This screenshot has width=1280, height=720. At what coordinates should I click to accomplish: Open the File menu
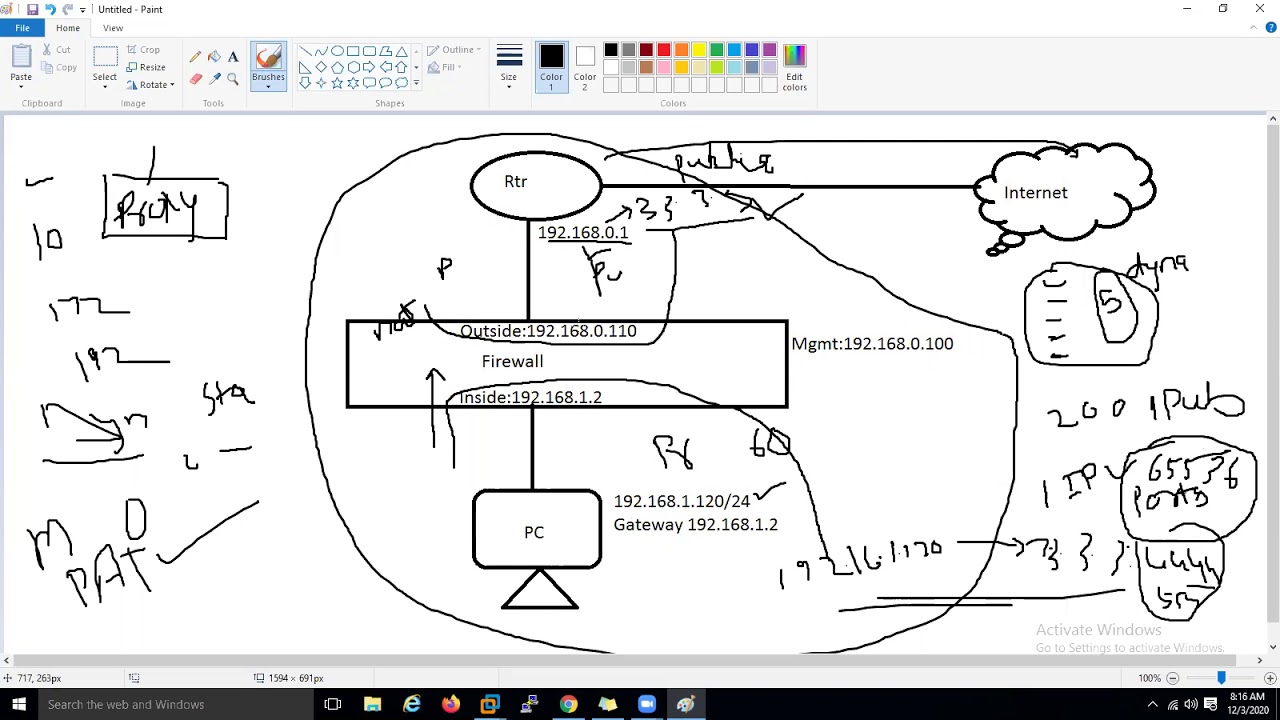tap(22, 28)
